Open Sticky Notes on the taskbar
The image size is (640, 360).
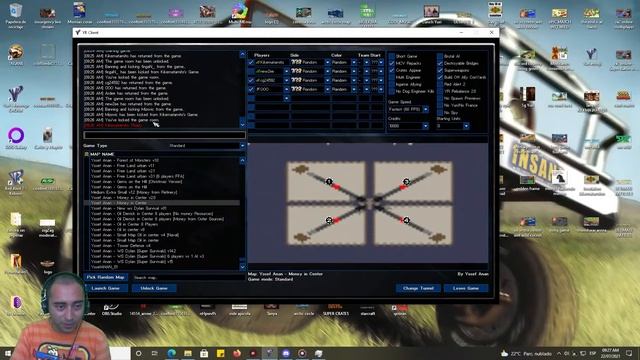tap(220, 353)
